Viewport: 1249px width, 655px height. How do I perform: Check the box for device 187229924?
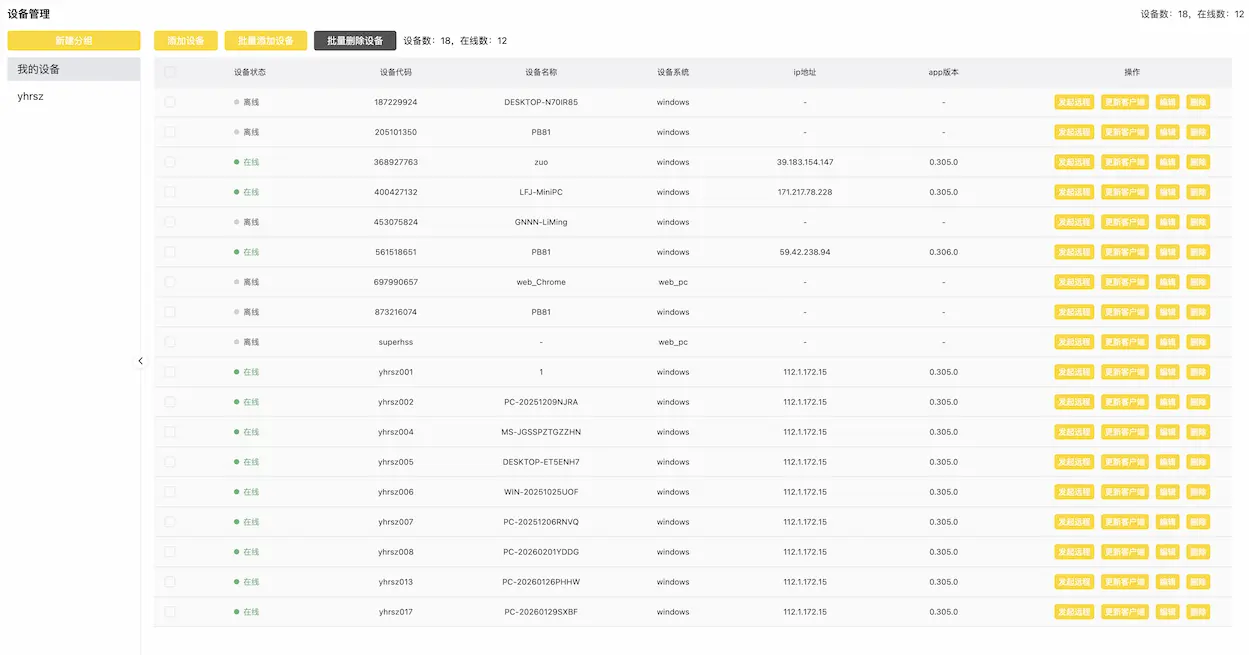170,102
